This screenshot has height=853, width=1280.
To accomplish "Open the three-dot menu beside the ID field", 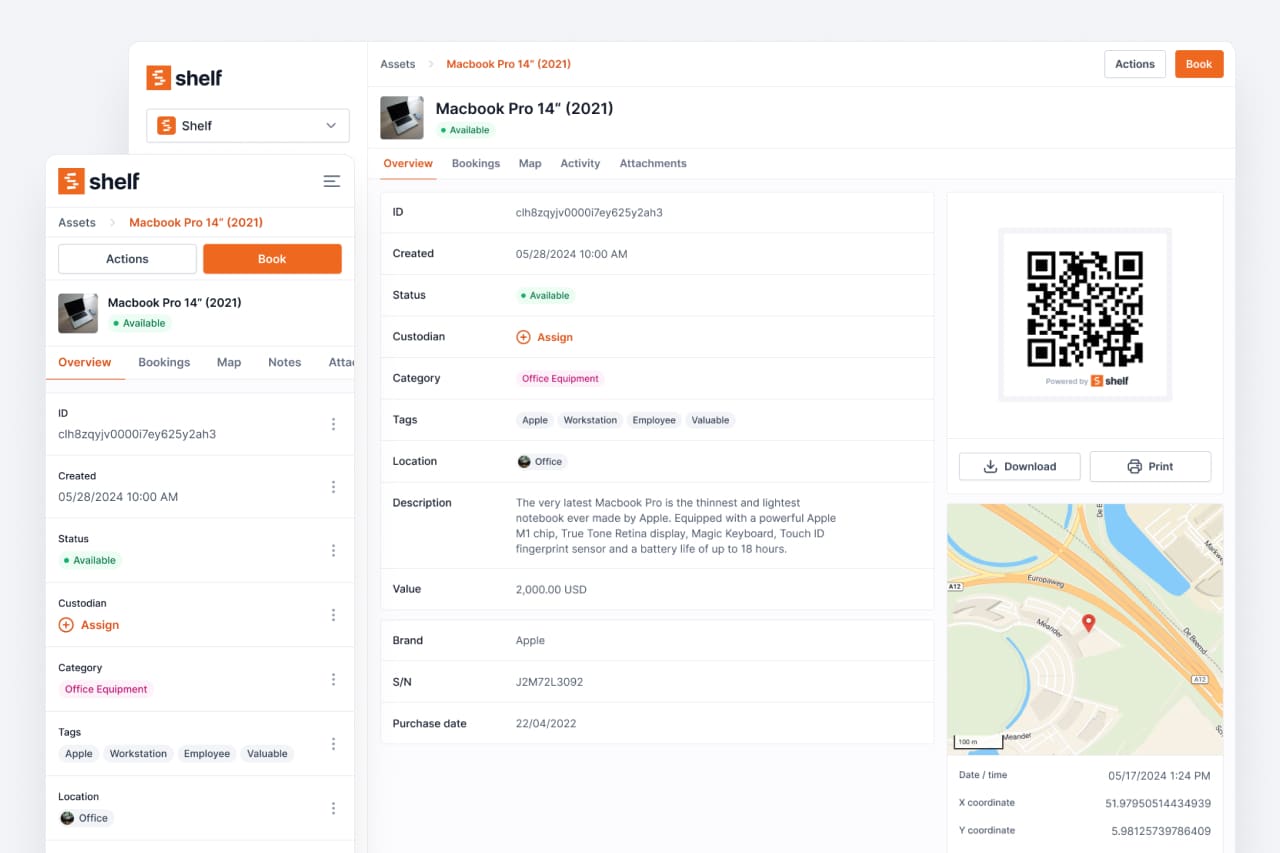I will click(x=333, y=424).
